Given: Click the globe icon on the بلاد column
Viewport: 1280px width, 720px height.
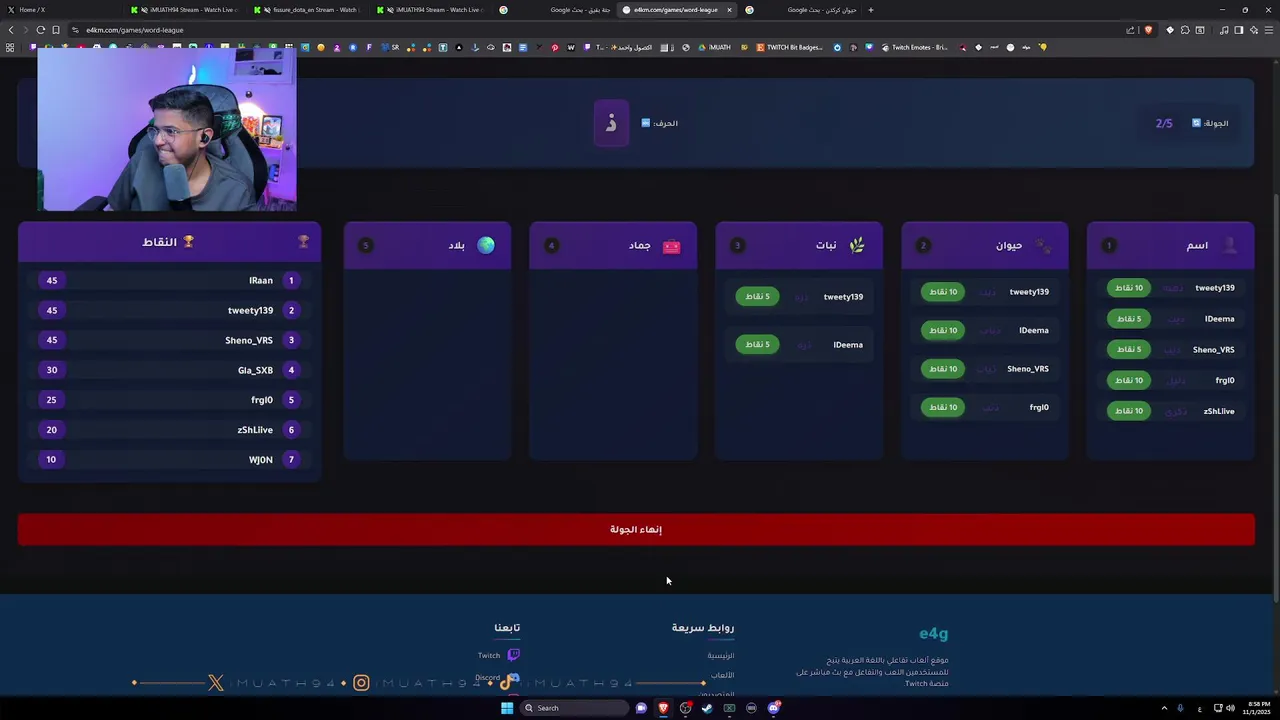Looking at the screenshot, I should 486,245.
